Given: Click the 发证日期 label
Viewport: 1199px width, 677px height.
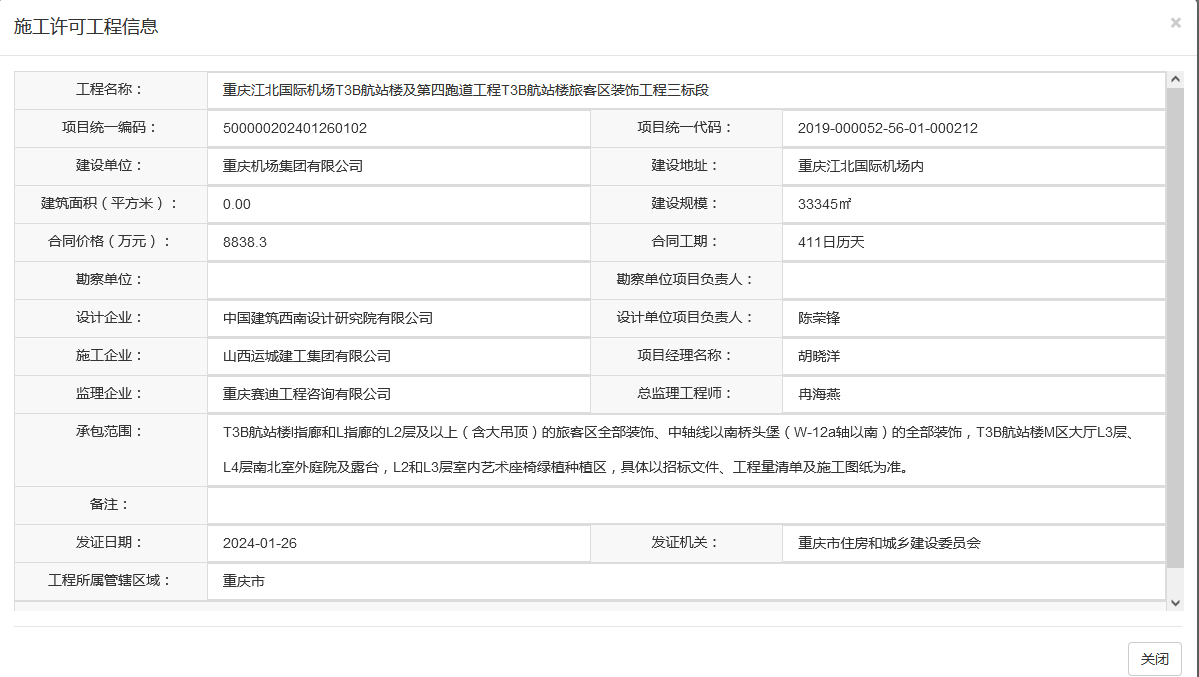Looking at the screenshot, I should 110,542.
